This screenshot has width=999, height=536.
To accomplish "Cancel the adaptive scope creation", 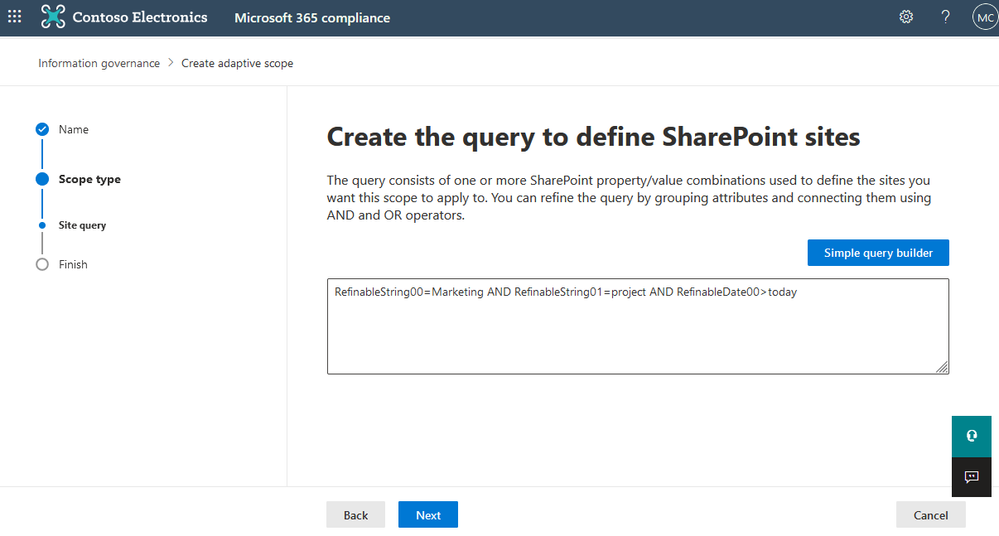I will (x=930, y=515).
